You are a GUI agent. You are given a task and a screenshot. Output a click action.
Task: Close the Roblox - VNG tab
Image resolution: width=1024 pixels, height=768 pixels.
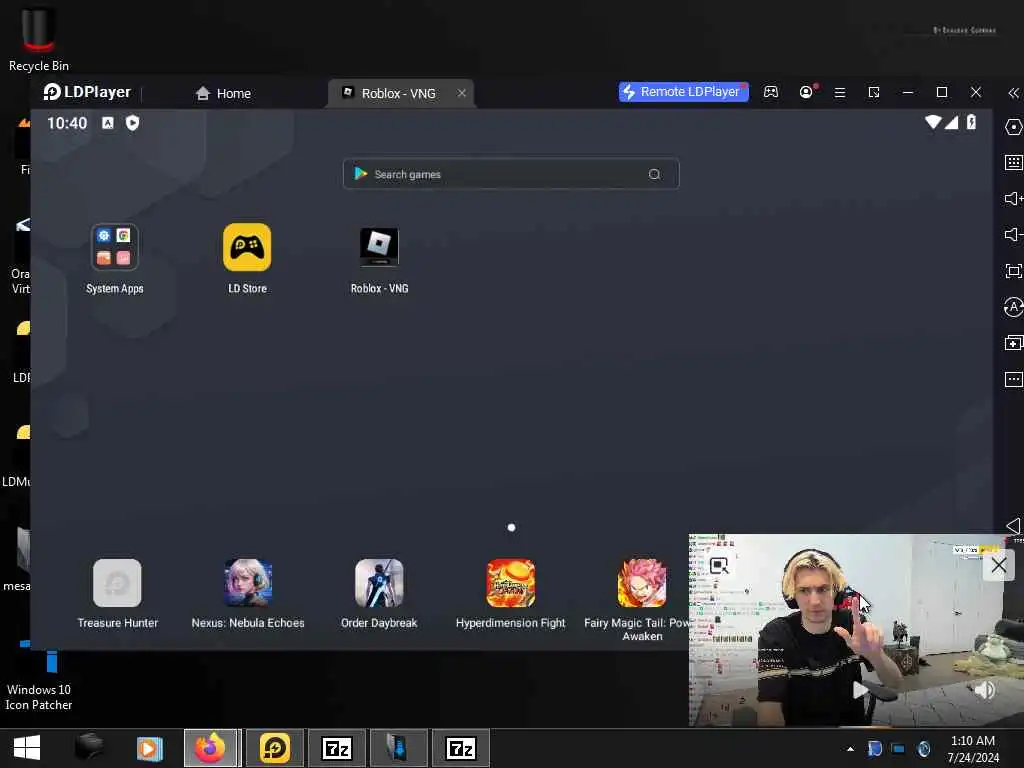point(462,93)
